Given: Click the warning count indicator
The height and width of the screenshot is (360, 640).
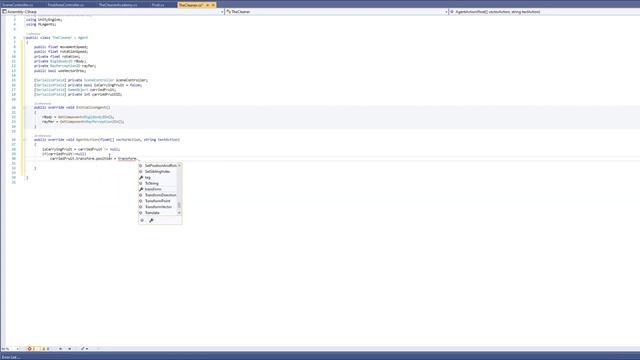Looking at the screenshot, I should tap(45, 349).
